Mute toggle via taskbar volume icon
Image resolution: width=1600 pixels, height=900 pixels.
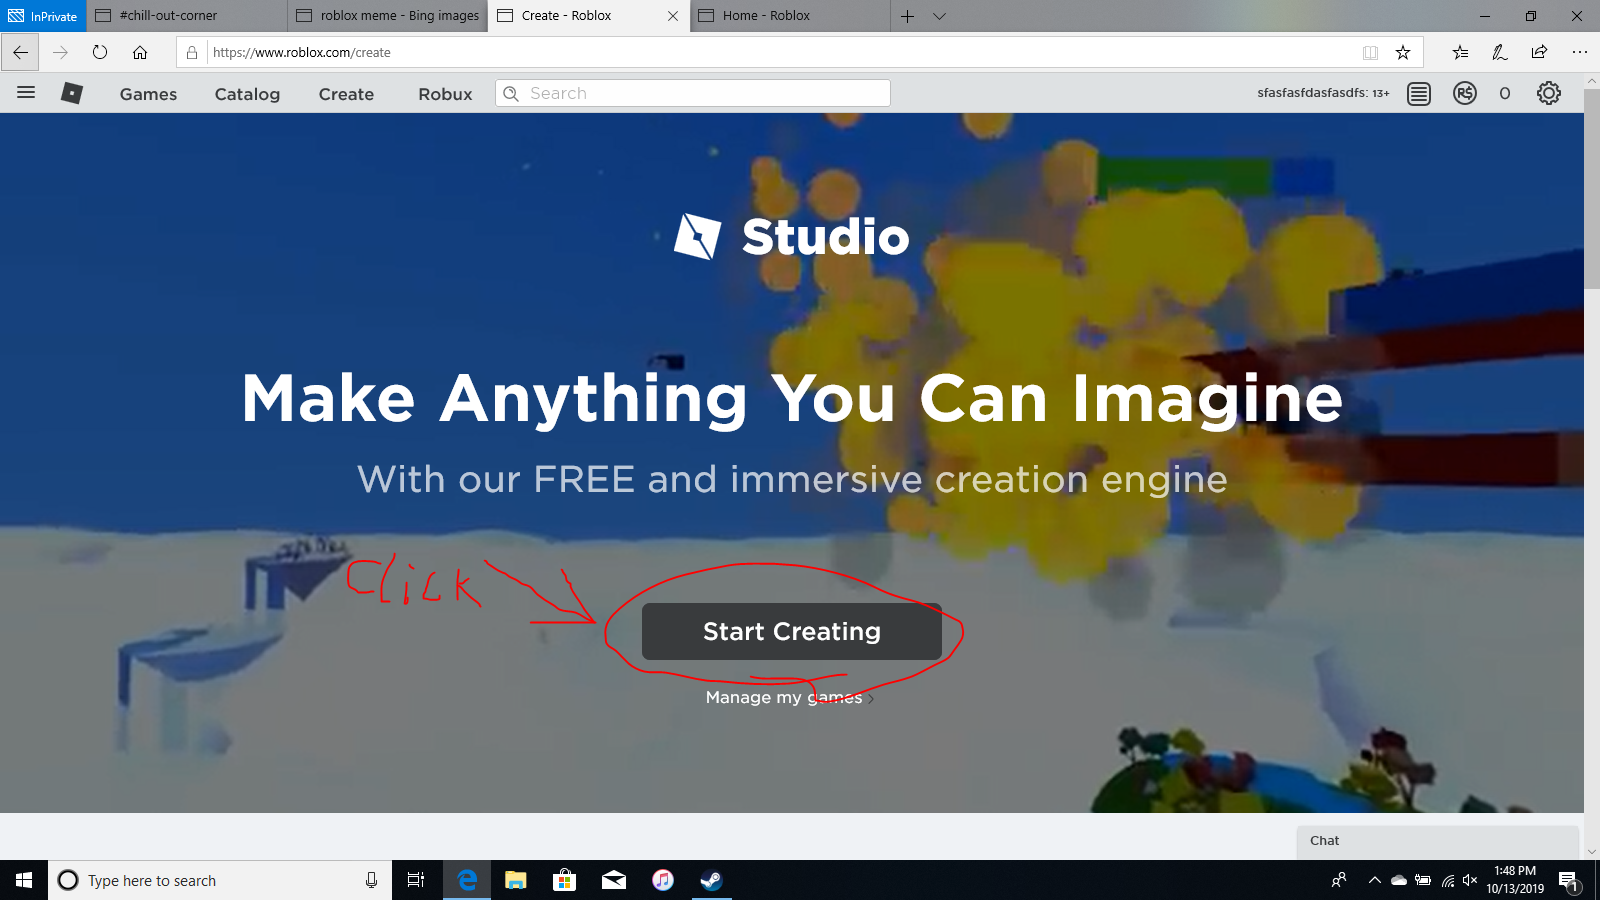point(1469,880)
